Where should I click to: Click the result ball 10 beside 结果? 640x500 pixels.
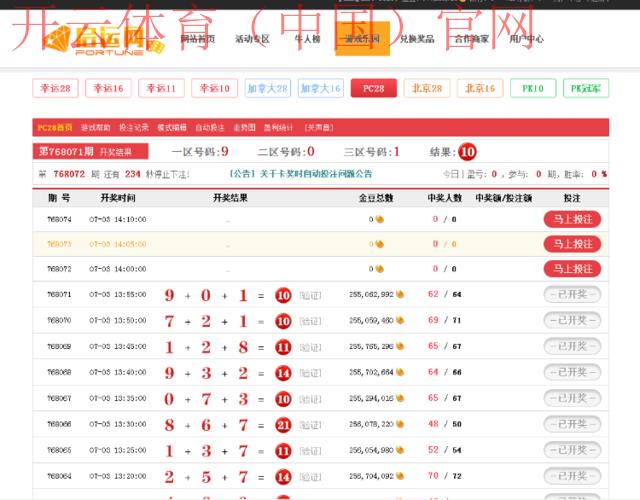(x=467, y=152)
